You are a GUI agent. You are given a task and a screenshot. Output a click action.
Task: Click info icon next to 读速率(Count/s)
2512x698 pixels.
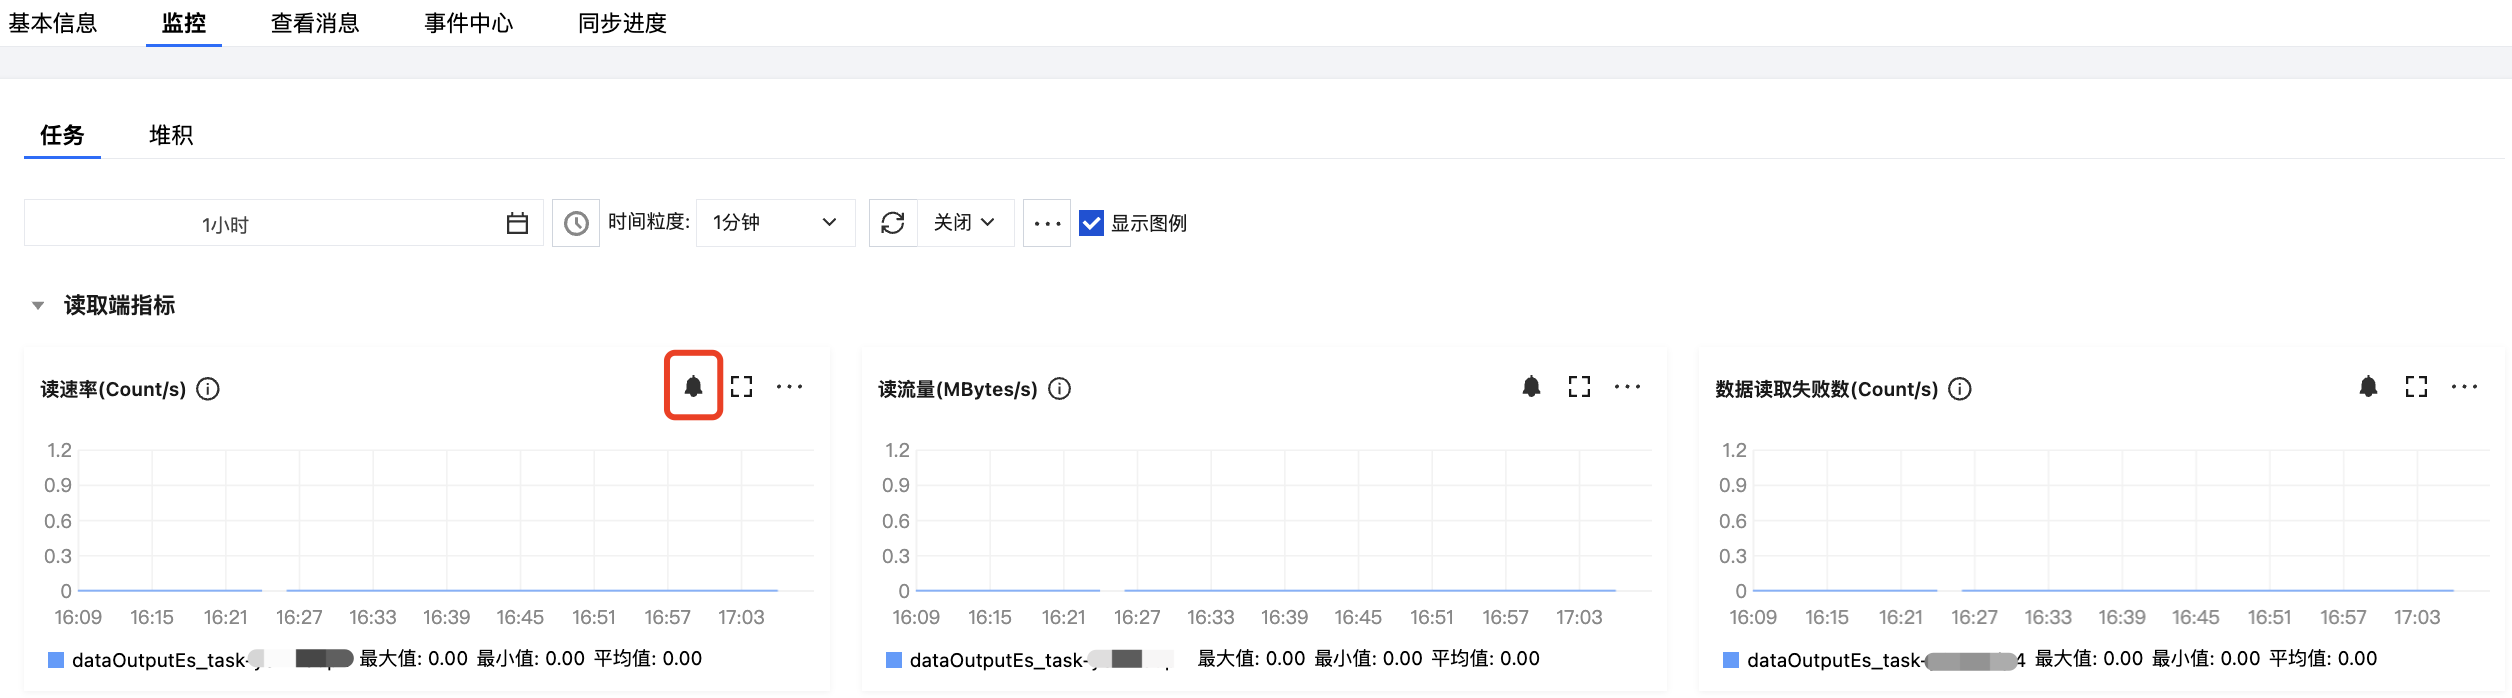(x=208, y=389)
